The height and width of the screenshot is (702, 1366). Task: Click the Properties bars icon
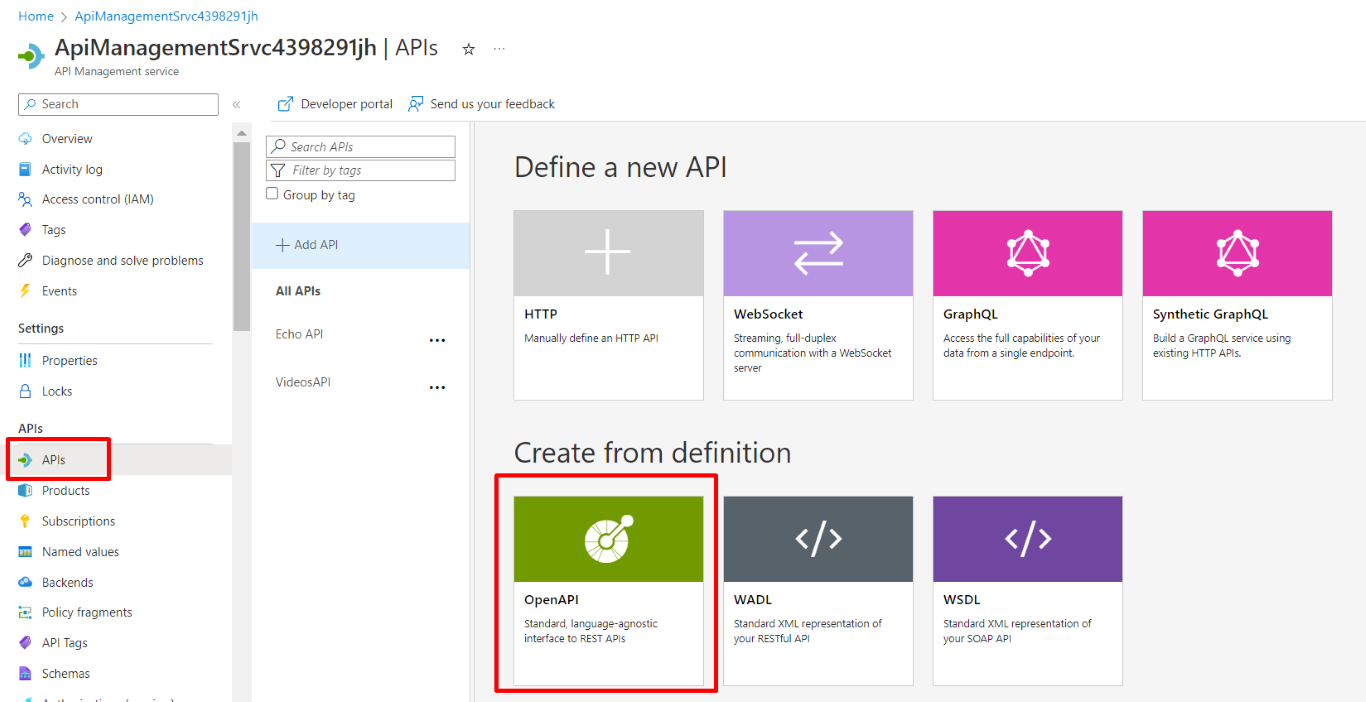click(x=25, y=361)
